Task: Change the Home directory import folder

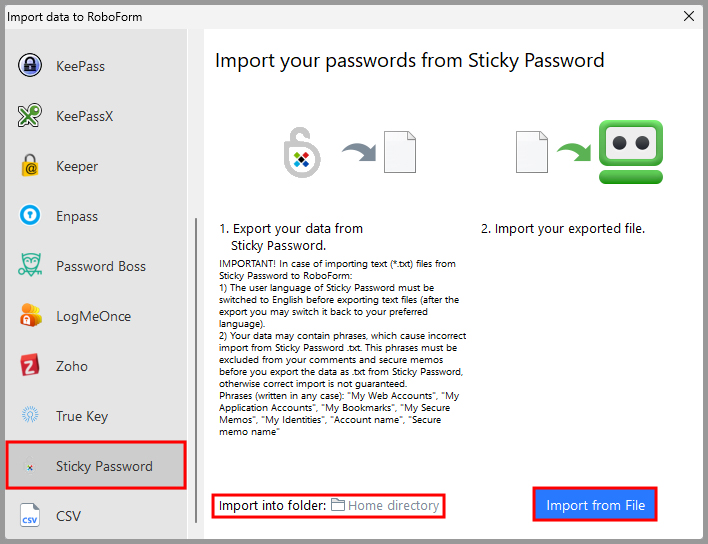Action: pyautogui.click(x=393, y=505)
